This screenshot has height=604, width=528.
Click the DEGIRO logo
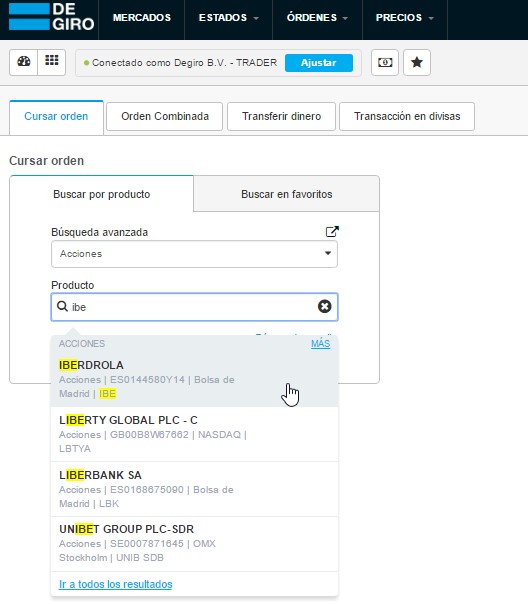pos(51,17)
